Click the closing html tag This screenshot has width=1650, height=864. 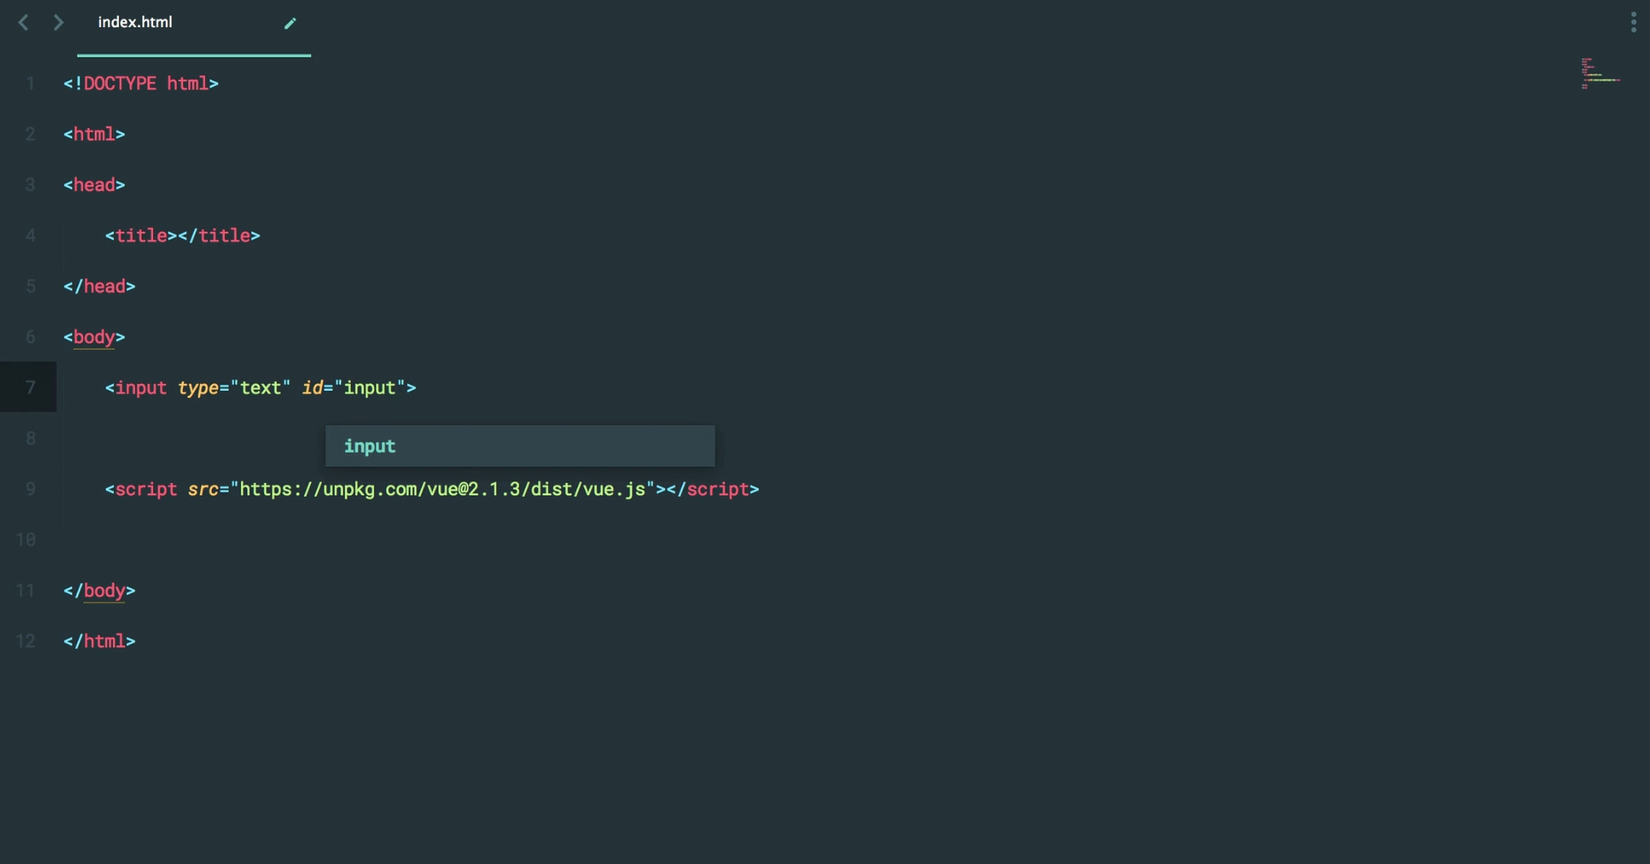pyautogui.click(x=99, y=641)
